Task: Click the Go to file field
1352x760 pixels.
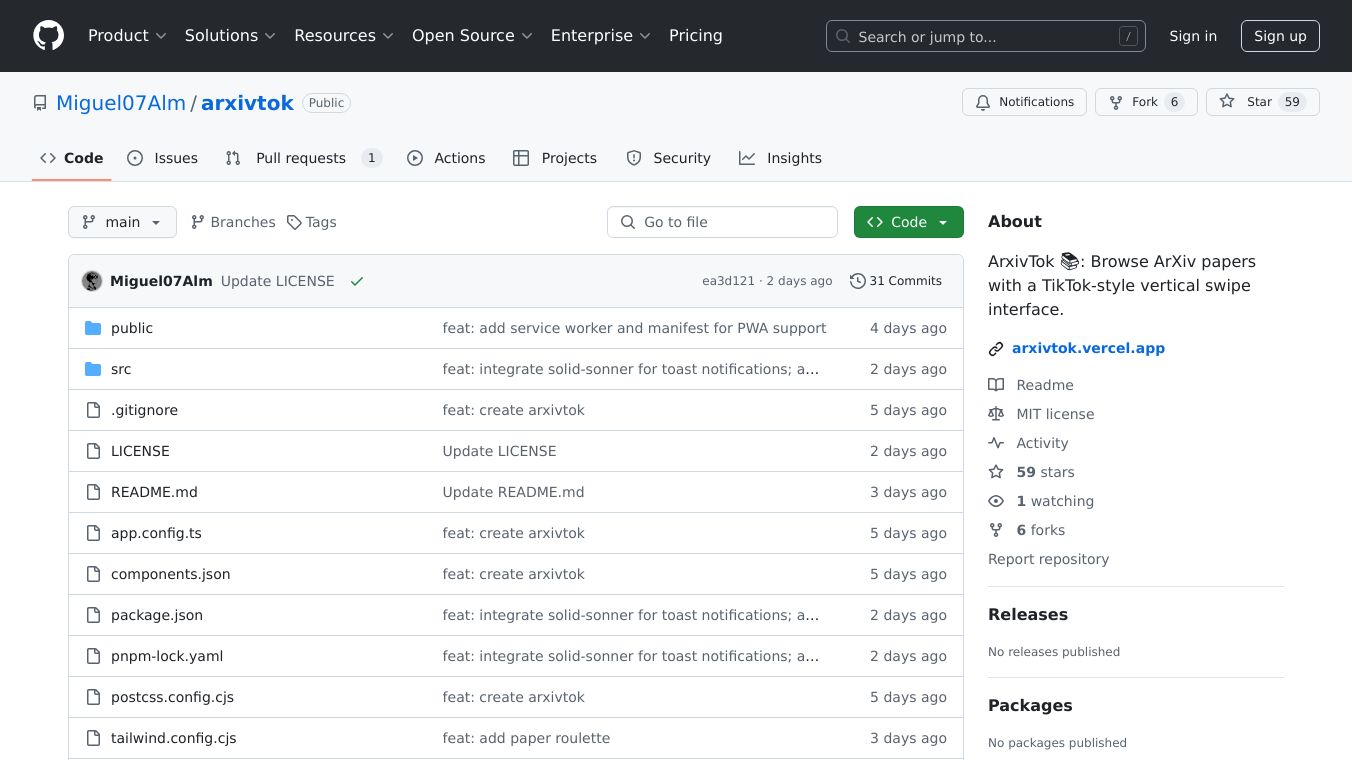Action: click(722, 222)
